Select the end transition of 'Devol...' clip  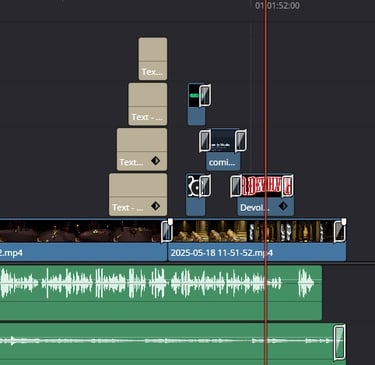pos(287,186)
